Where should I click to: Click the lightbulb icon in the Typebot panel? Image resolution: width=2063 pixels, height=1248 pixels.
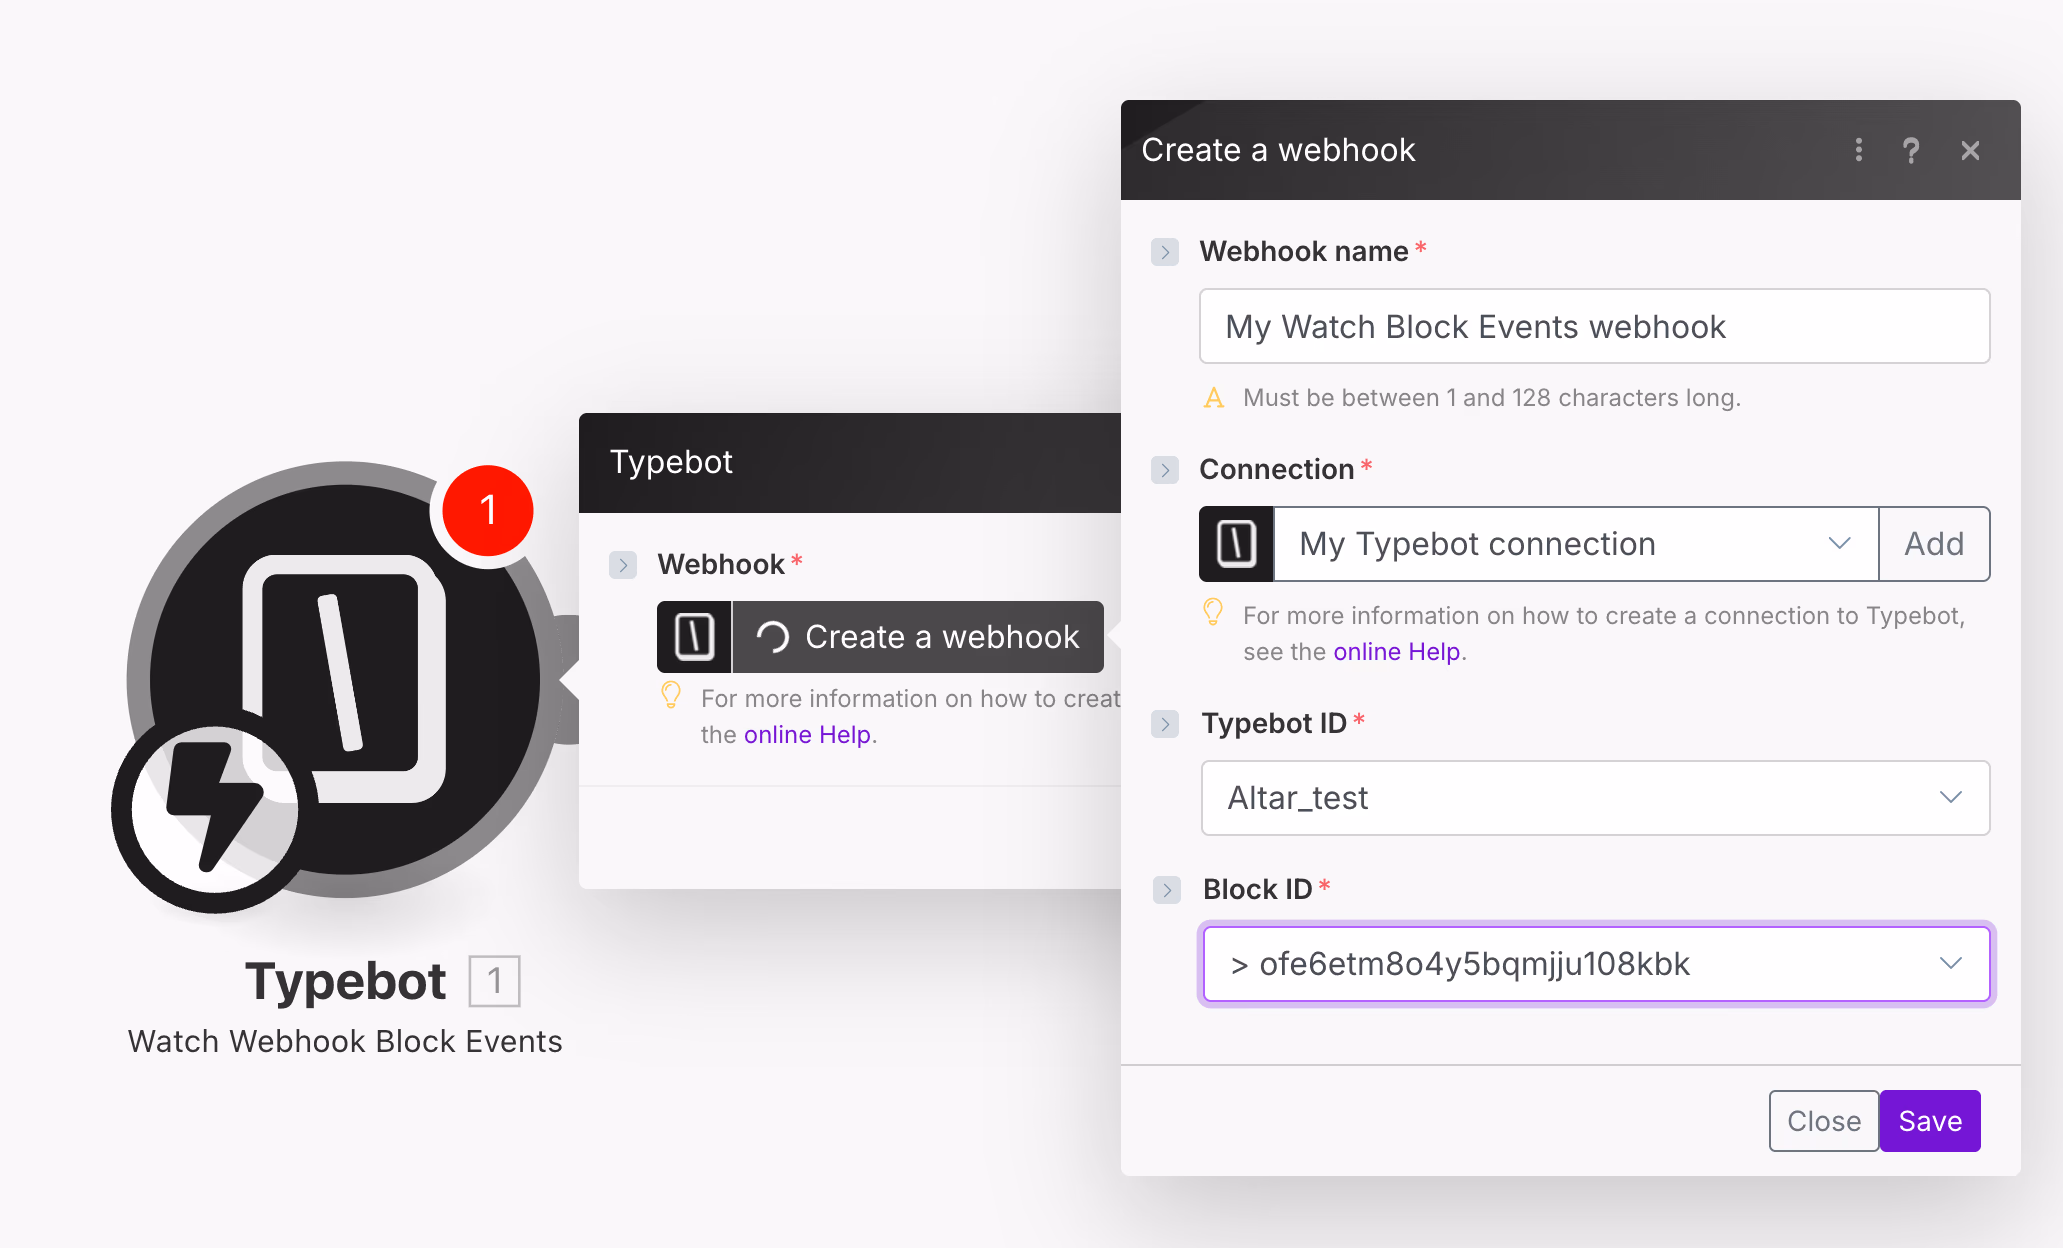click(670, 695)
